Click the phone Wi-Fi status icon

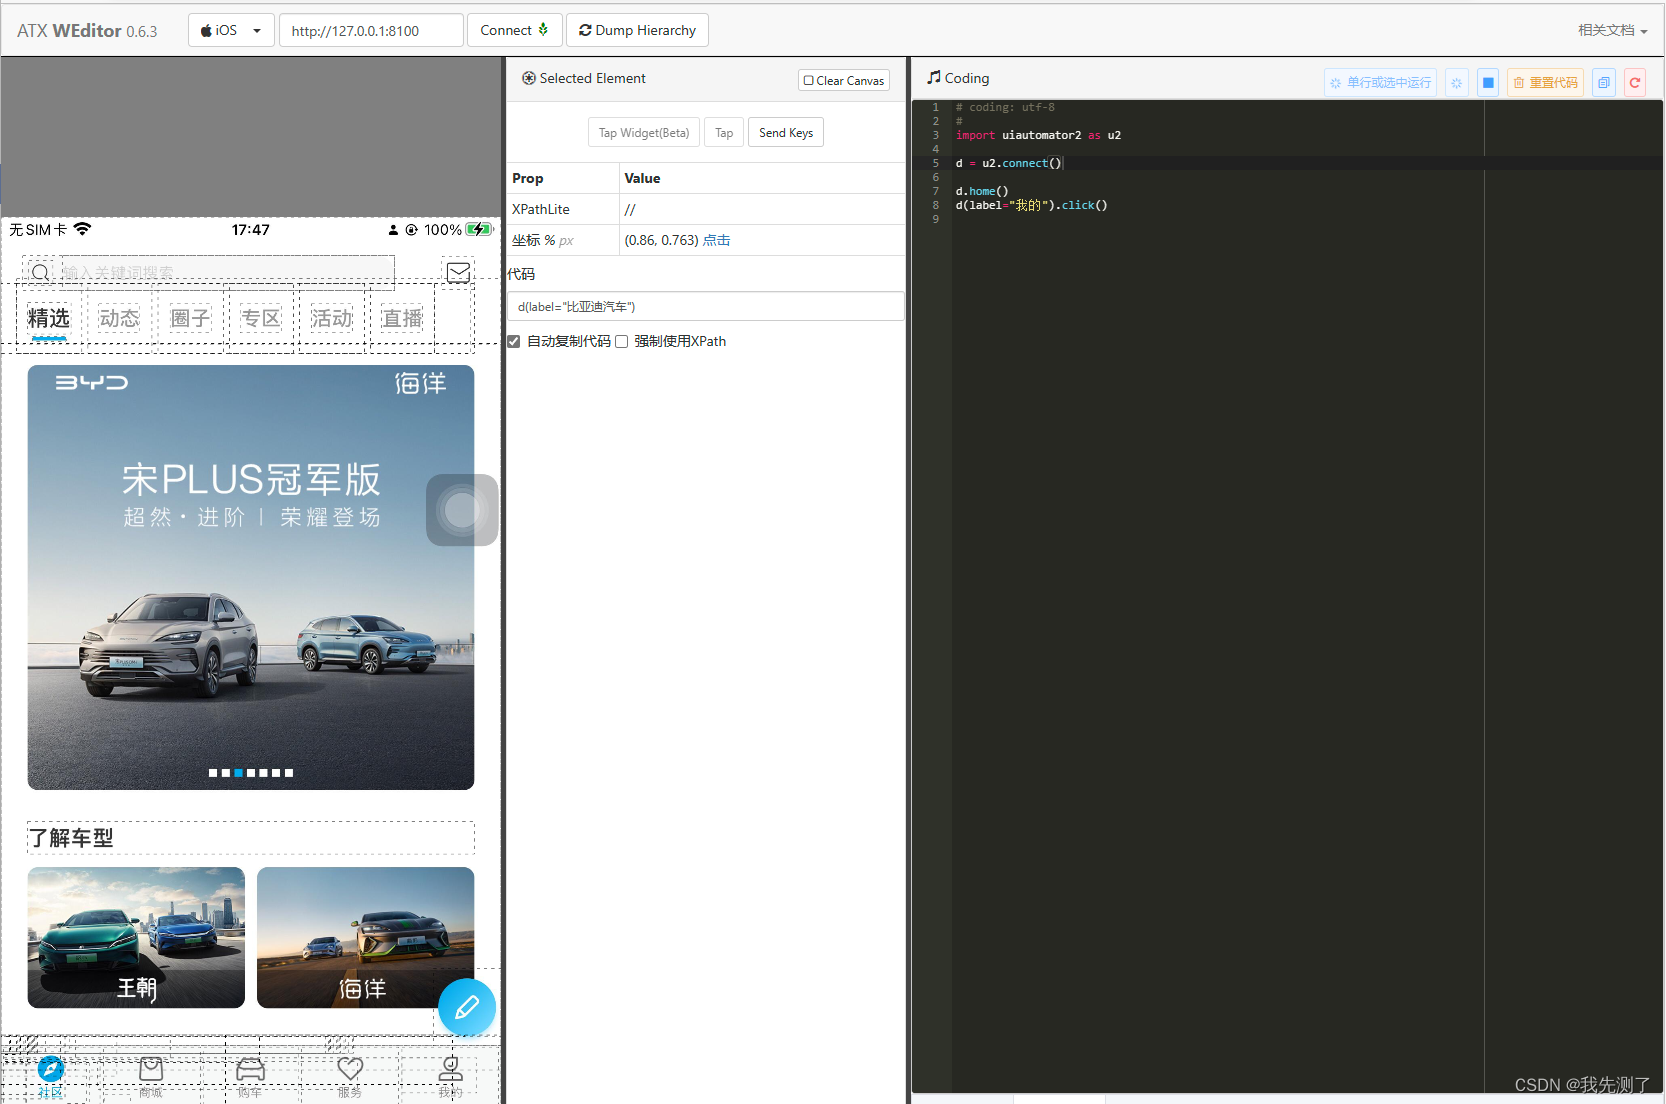click(82, 229)
